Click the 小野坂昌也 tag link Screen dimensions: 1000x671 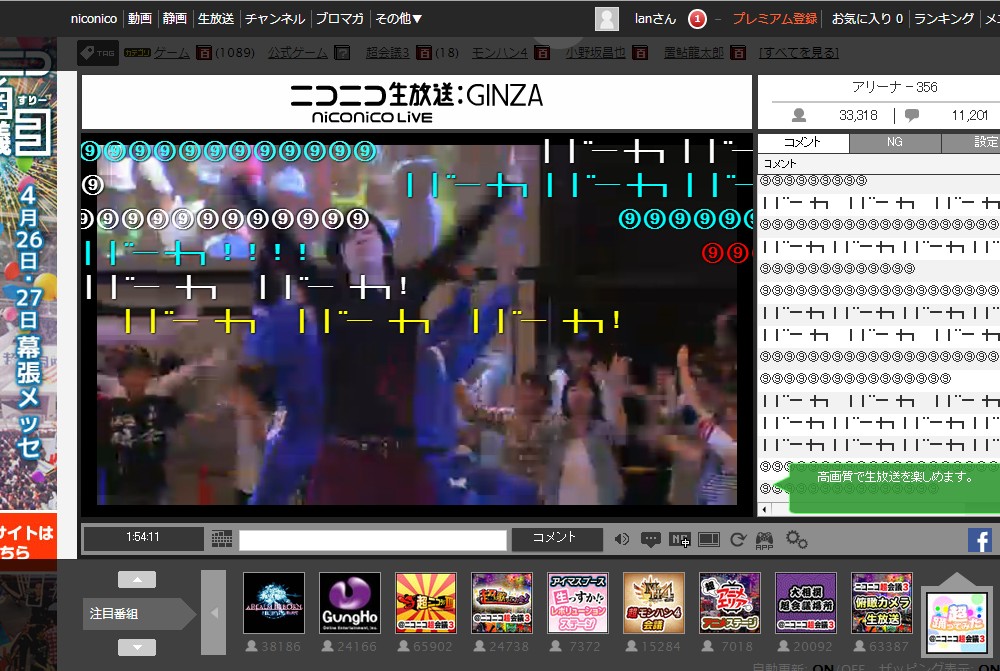tap(595, 52)
